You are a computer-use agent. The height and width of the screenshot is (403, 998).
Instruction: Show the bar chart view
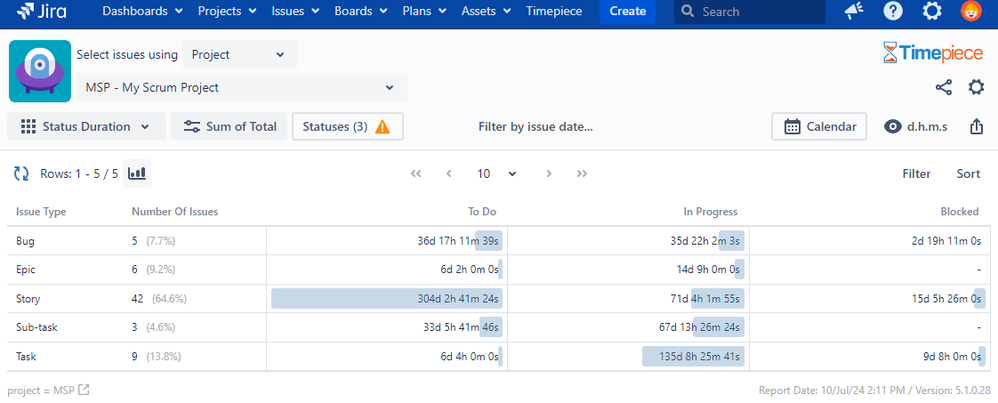click(x=137, y=173)
